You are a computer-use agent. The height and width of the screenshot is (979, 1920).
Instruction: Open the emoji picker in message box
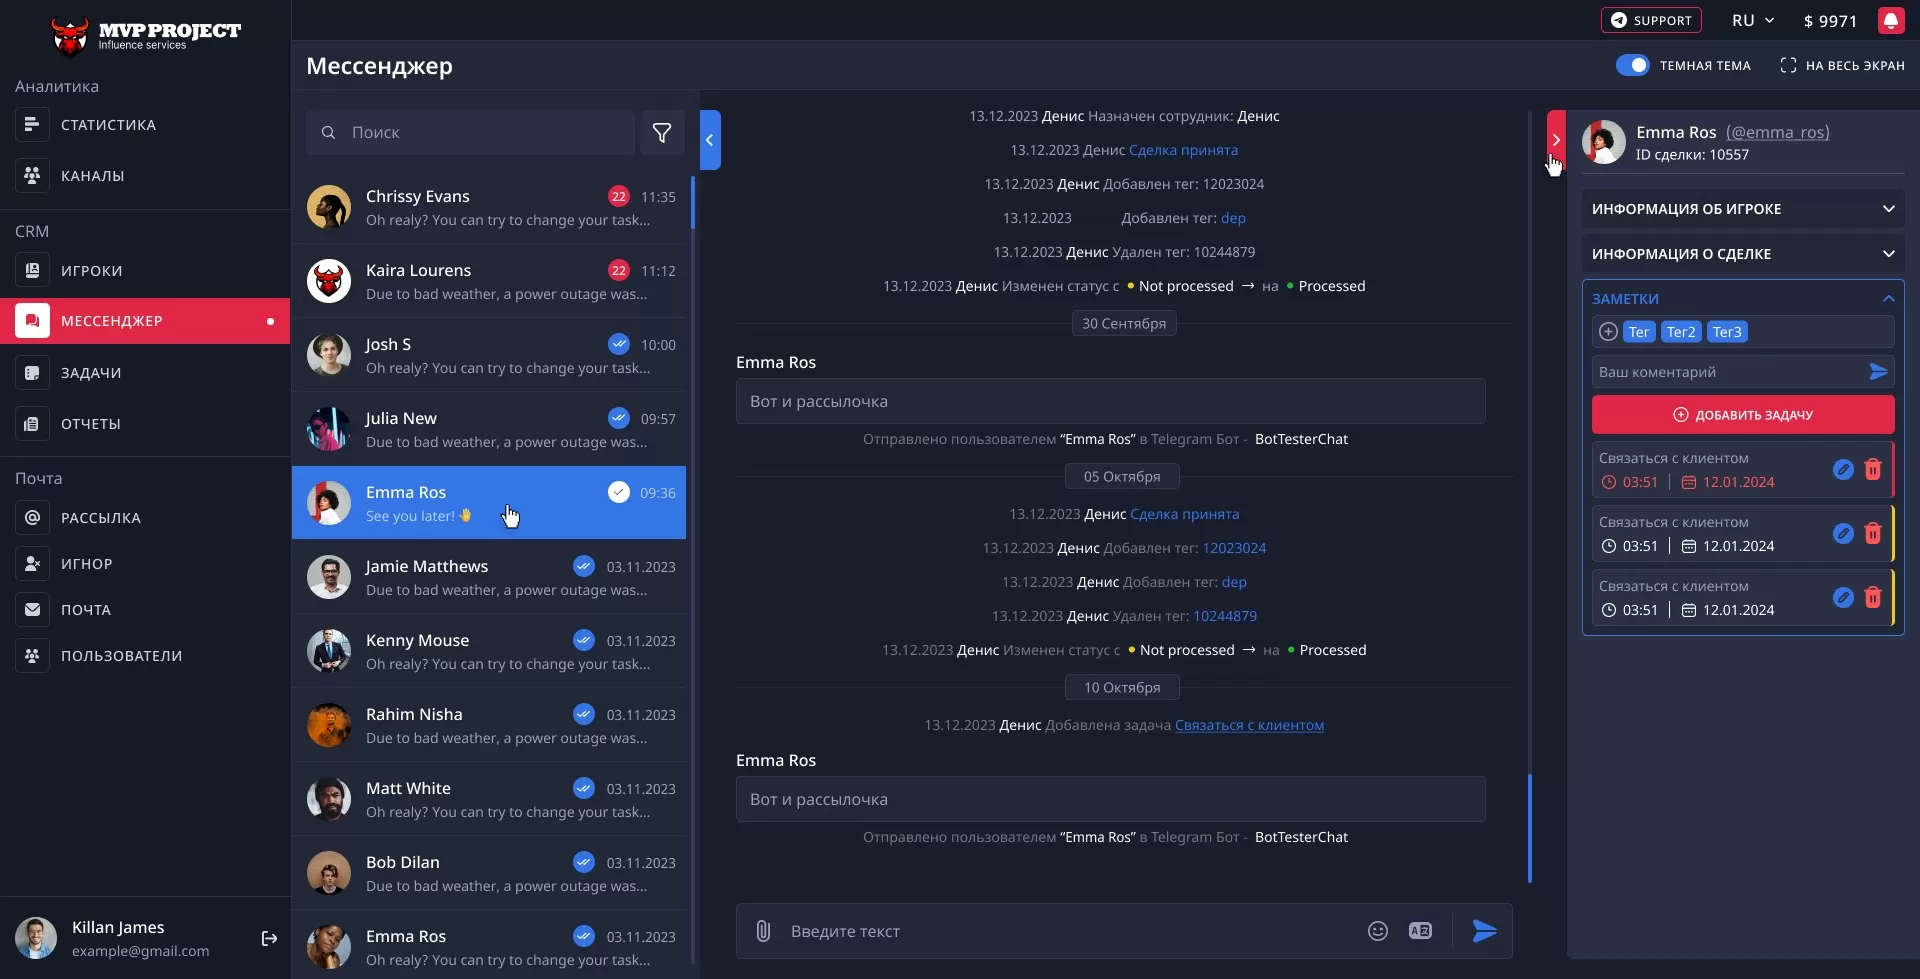tap(1377, 931)
